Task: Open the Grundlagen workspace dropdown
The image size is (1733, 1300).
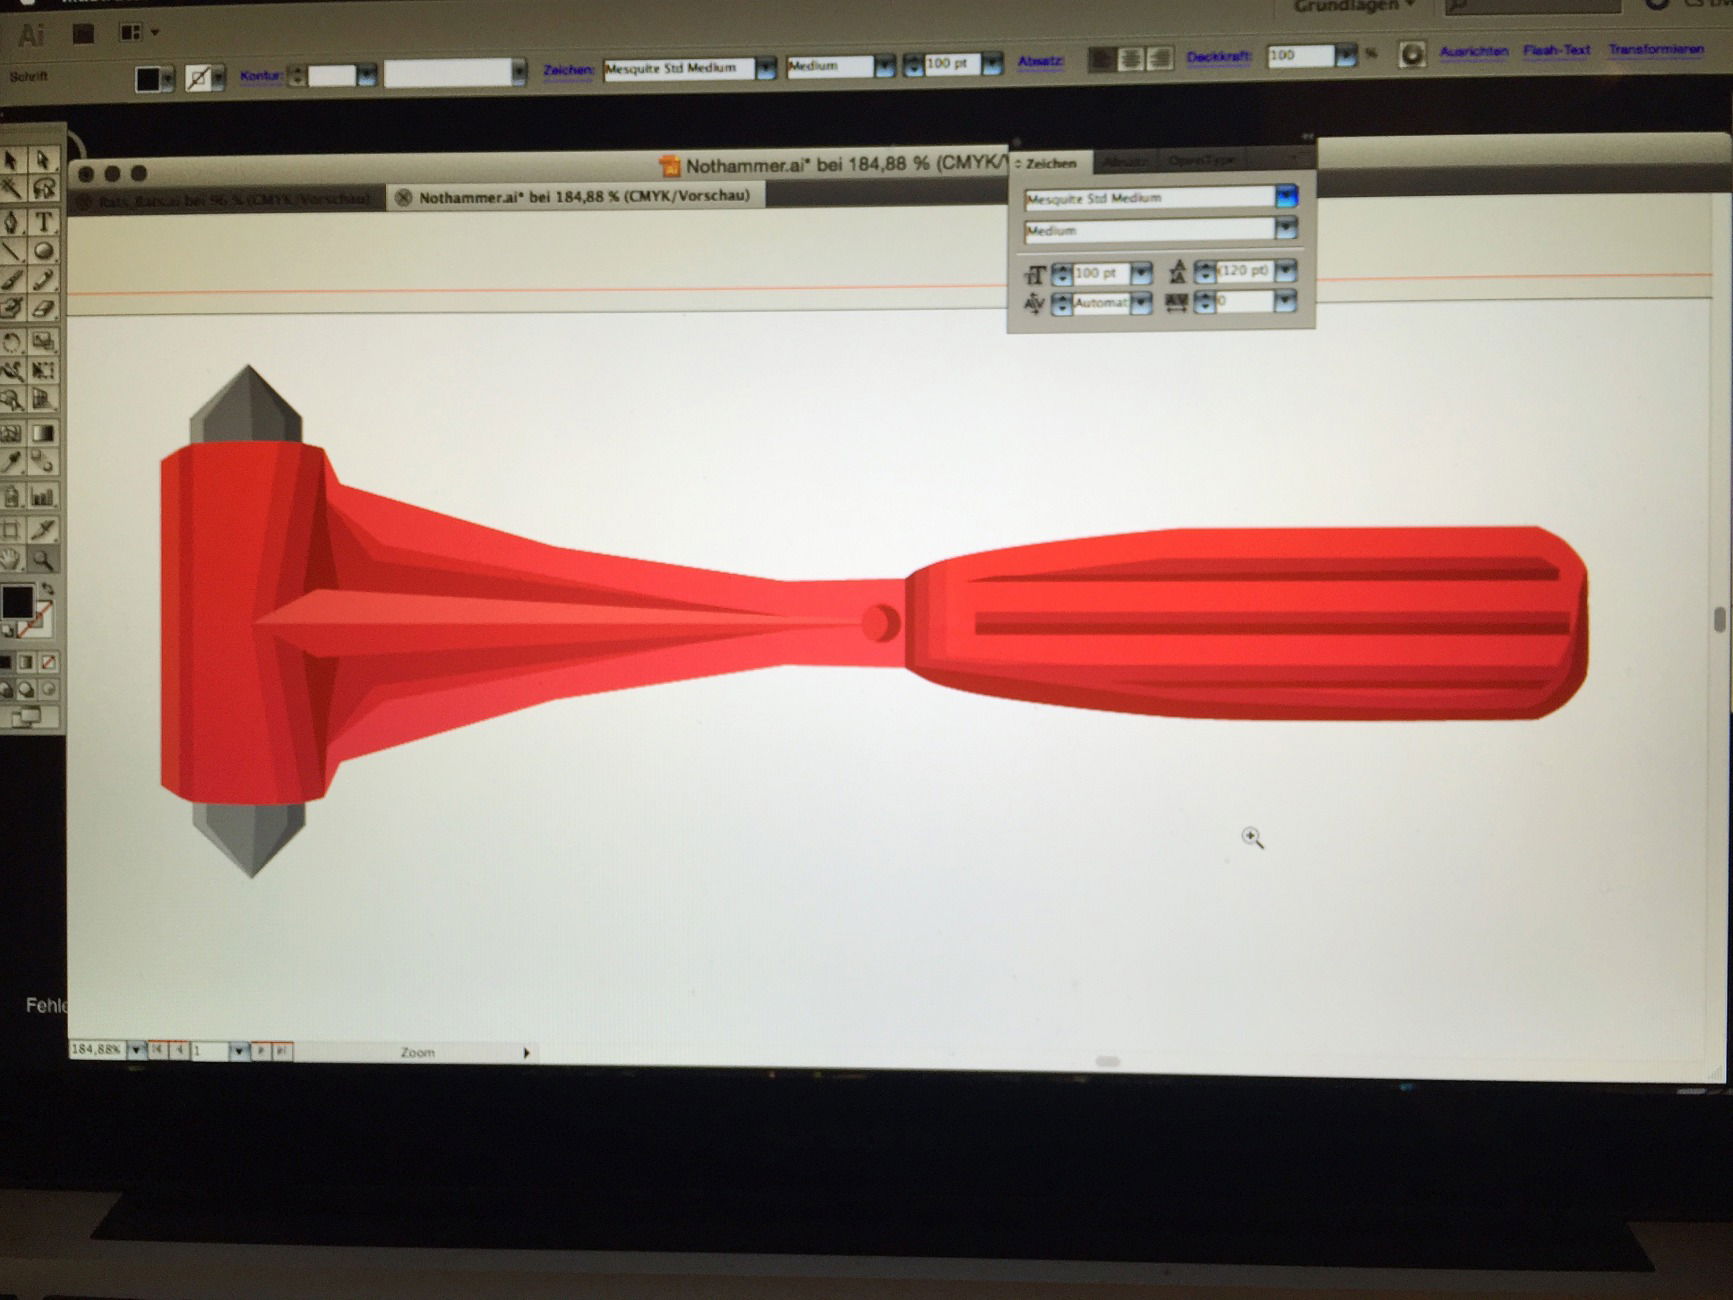Action: tap(1354, 7)
